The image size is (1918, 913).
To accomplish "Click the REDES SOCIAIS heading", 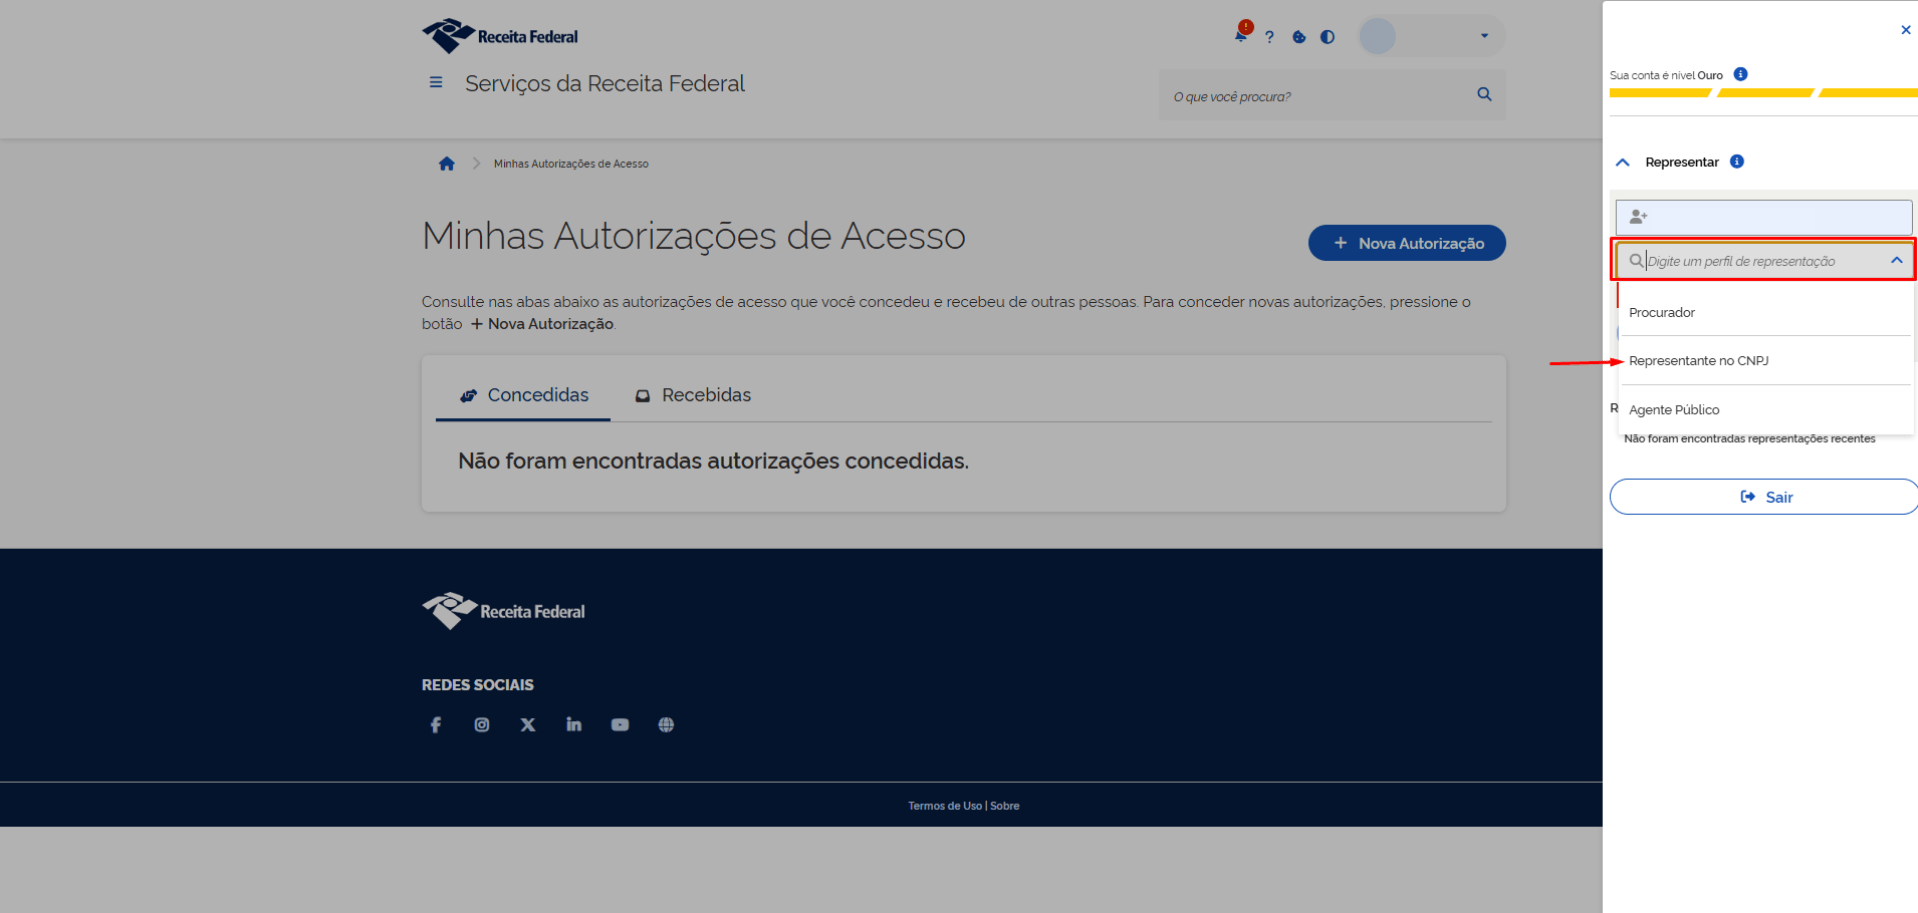I will 478,685.
